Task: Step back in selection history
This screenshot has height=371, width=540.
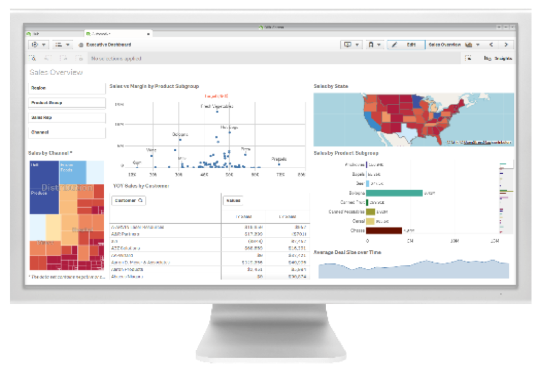Action: tap(48, 59)
